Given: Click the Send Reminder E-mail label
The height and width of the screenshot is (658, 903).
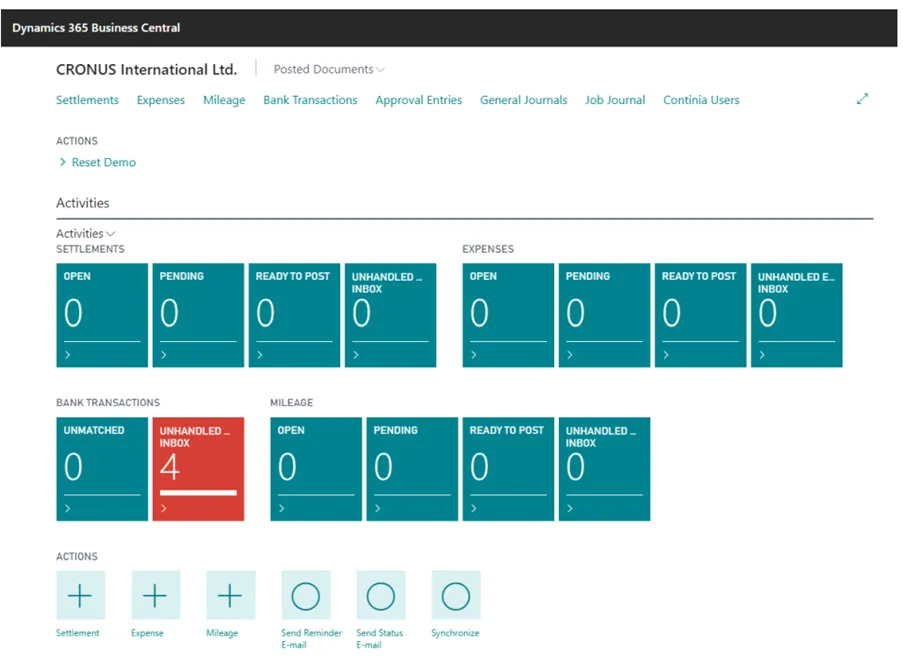Looking at the screenshot, I should point(312,638).
